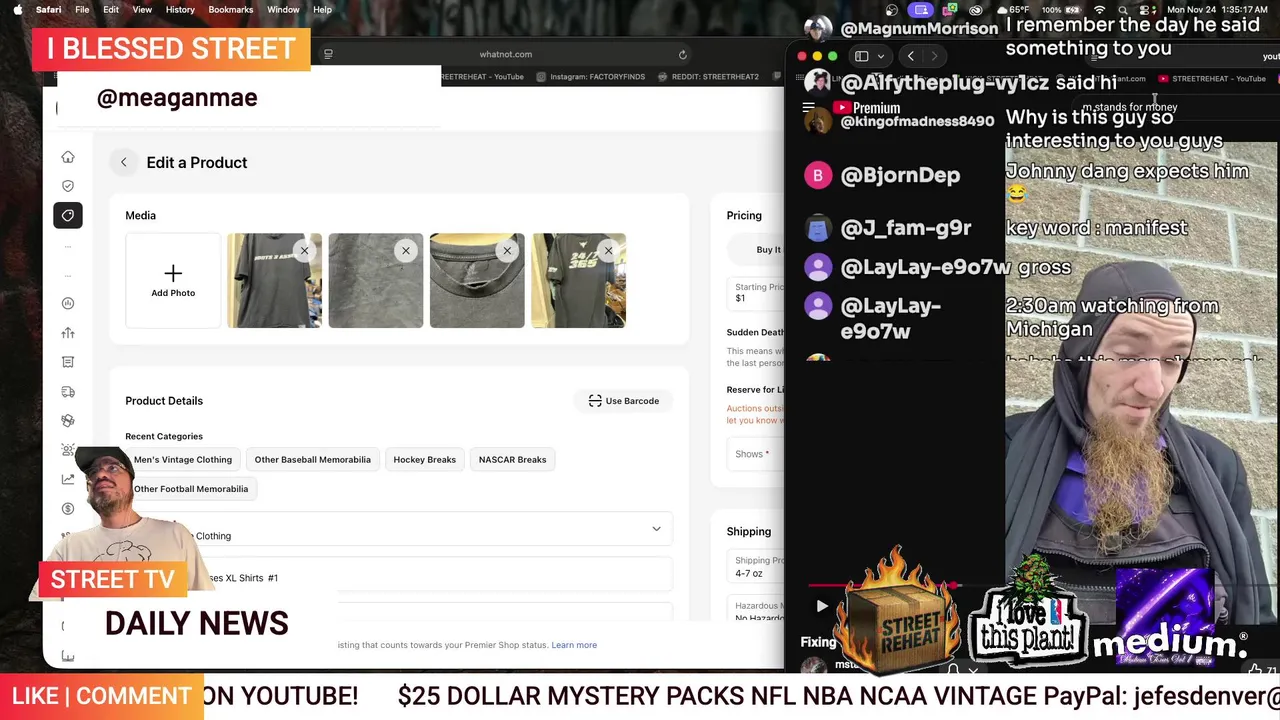Reload the whatnot.com page
This screenshot has height=720, width=1280.
(x=683, y=54)
